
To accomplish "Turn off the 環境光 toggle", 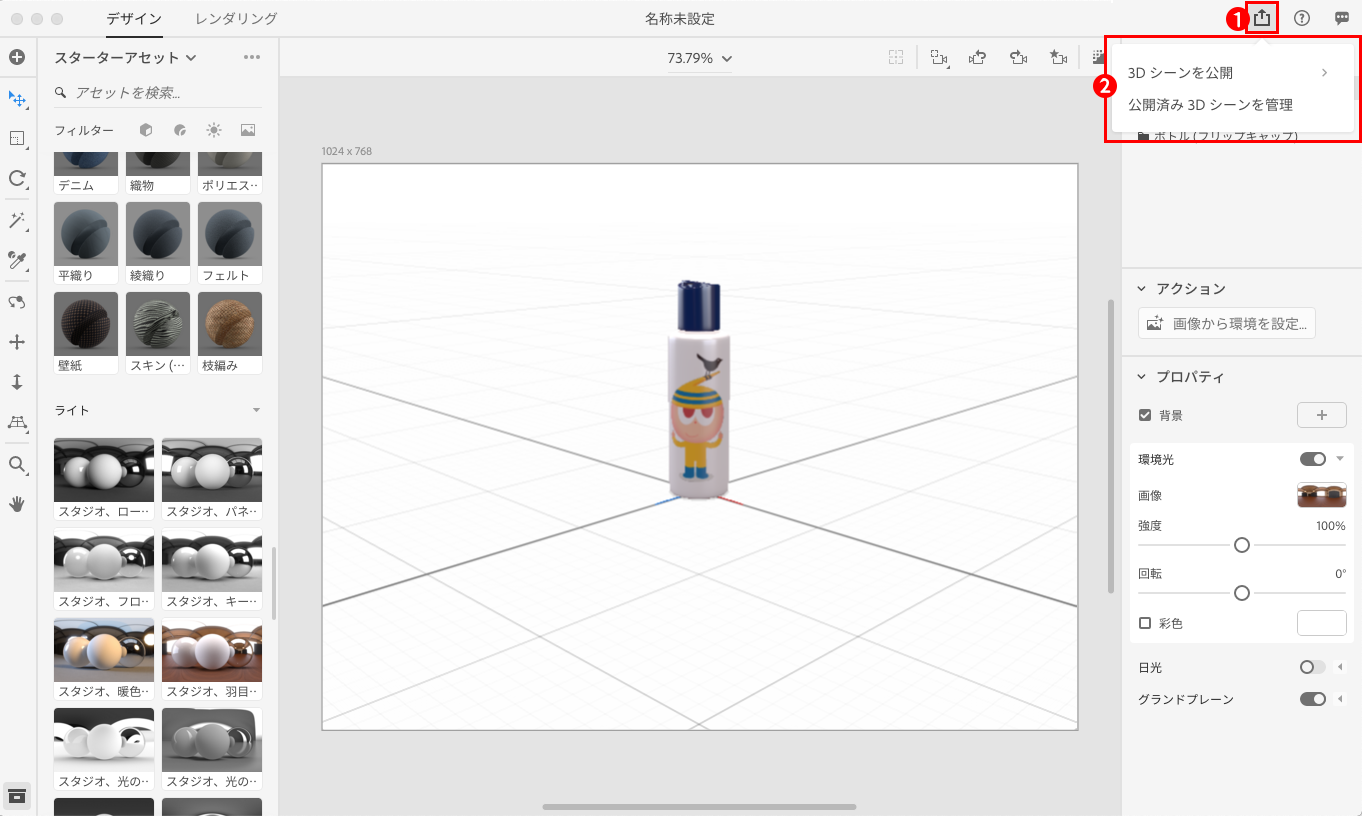I will pyautogui.click(x=1313, y=459).
